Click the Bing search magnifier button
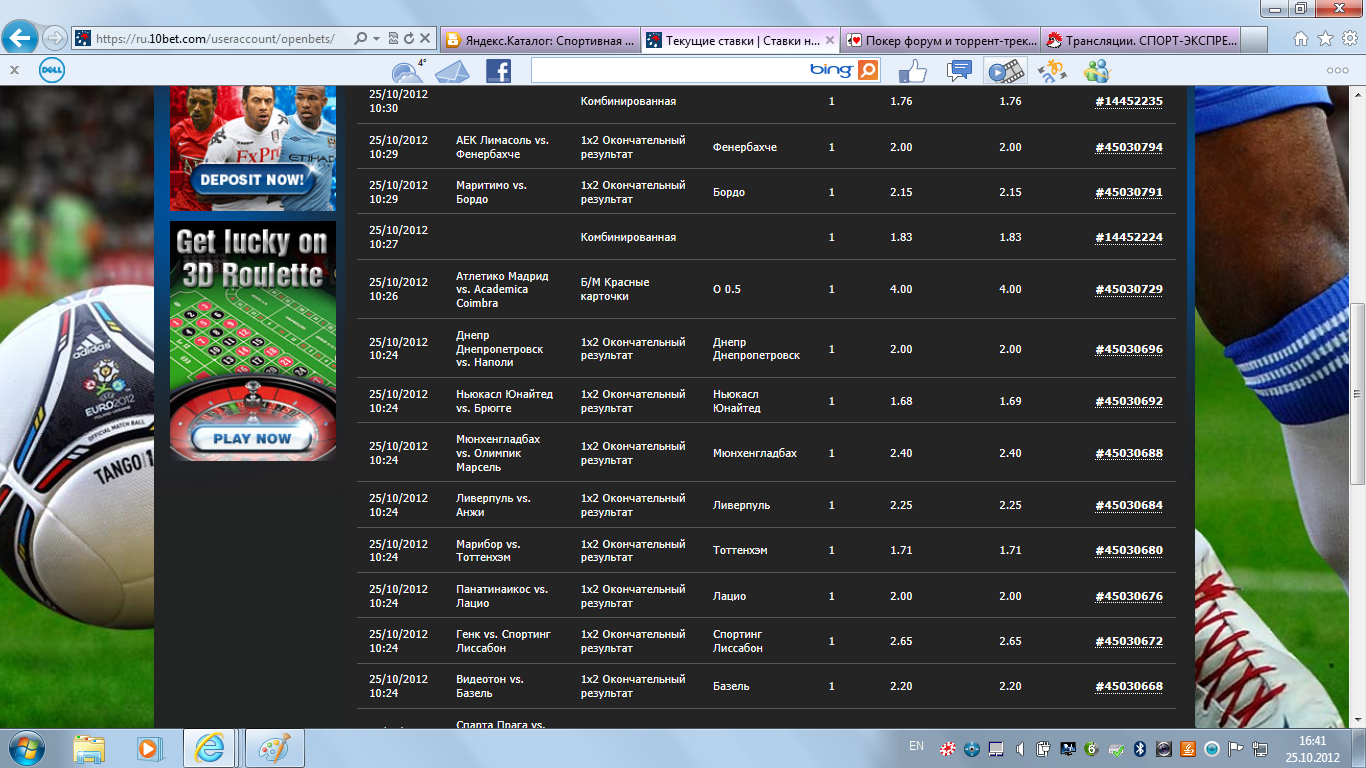1366x768 pixels. click(867, 70)
